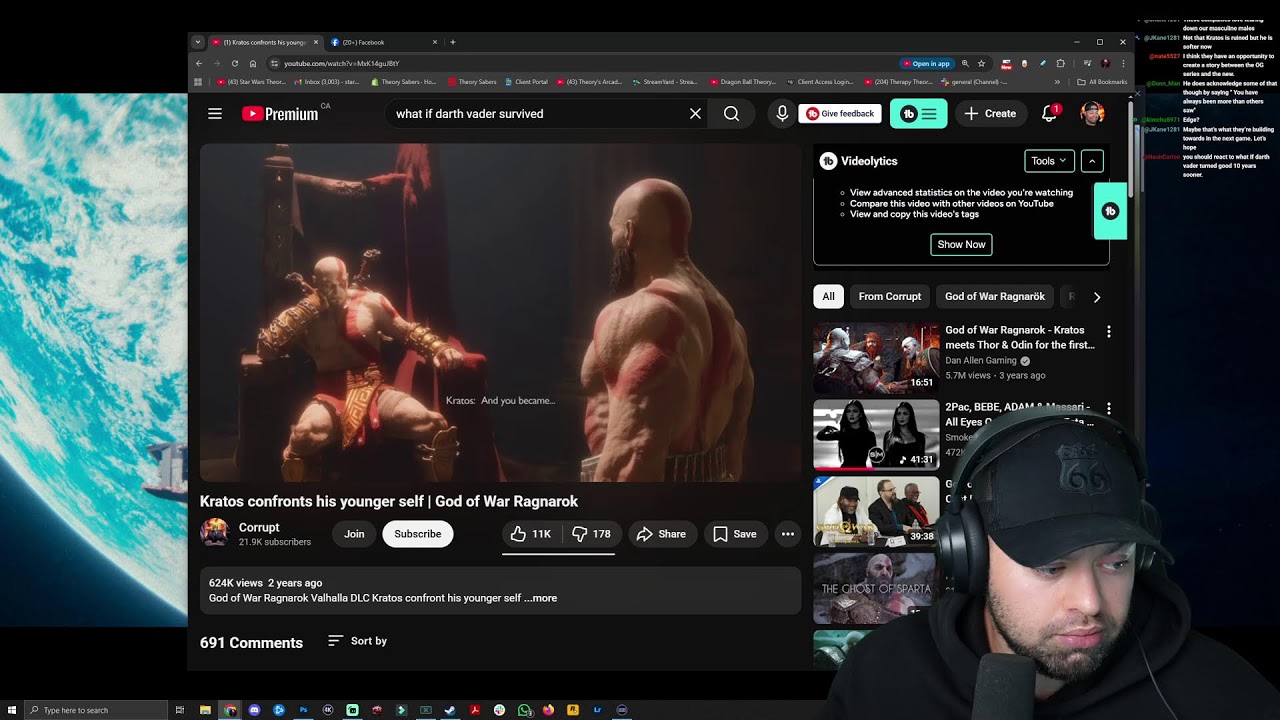Share this video

click(661, 534)
